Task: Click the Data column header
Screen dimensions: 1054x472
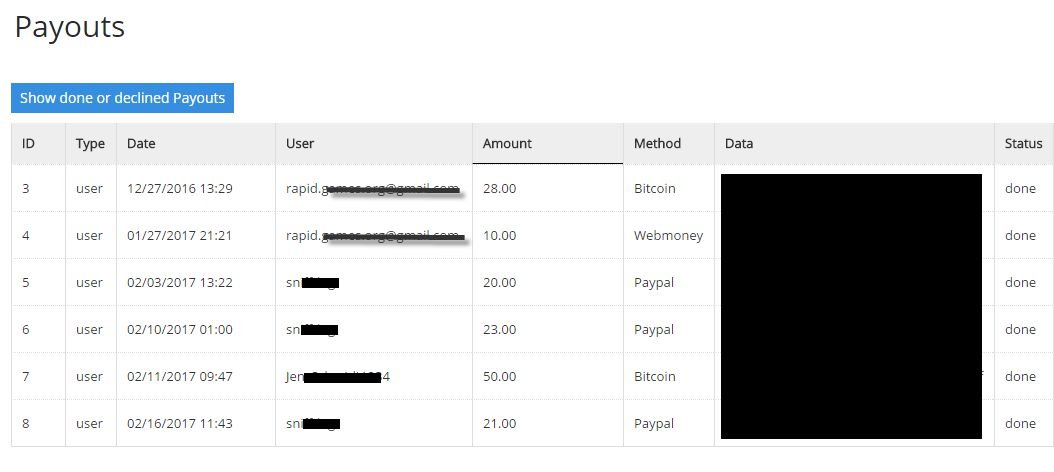Action: 739,144
